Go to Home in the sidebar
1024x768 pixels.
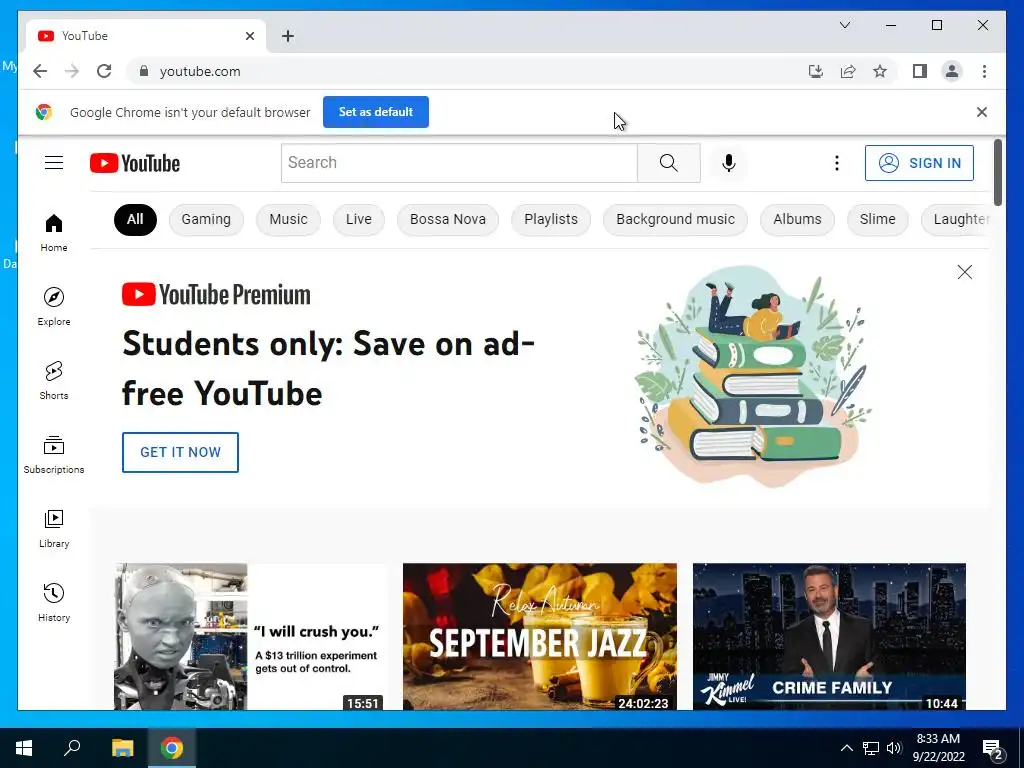pos(54,232)
